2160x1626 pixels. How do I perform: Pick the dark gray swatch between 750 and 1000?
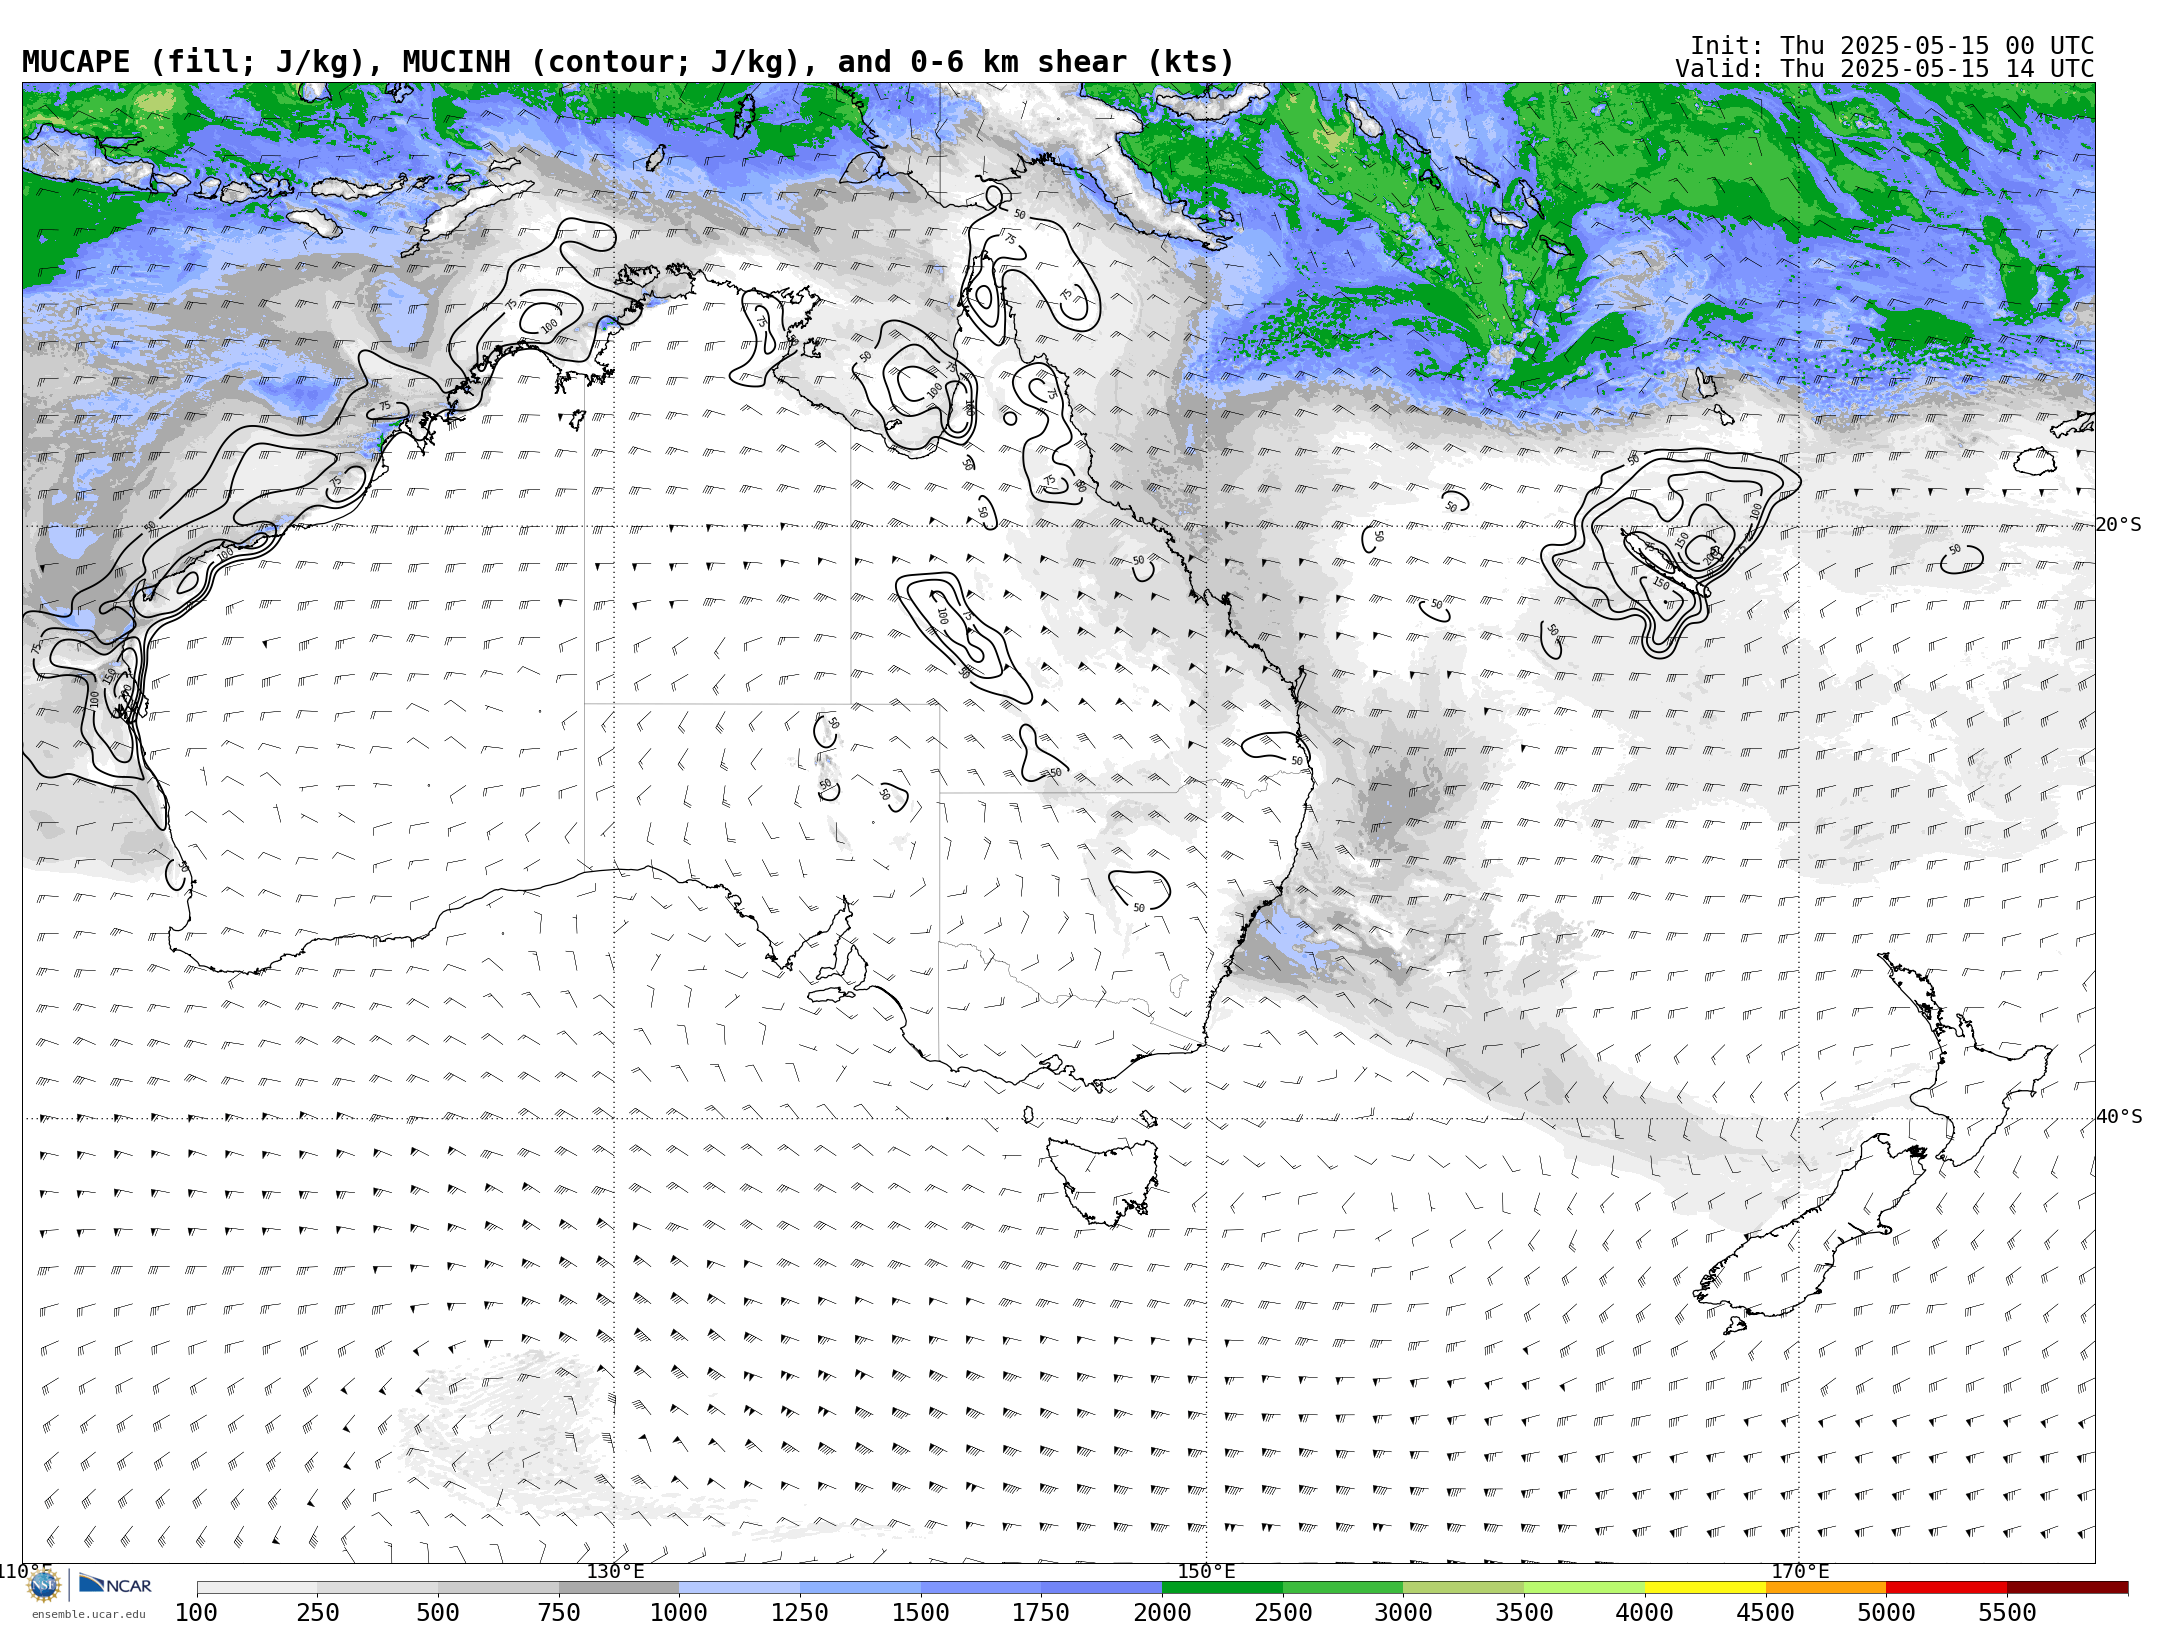click(619, 1588)
